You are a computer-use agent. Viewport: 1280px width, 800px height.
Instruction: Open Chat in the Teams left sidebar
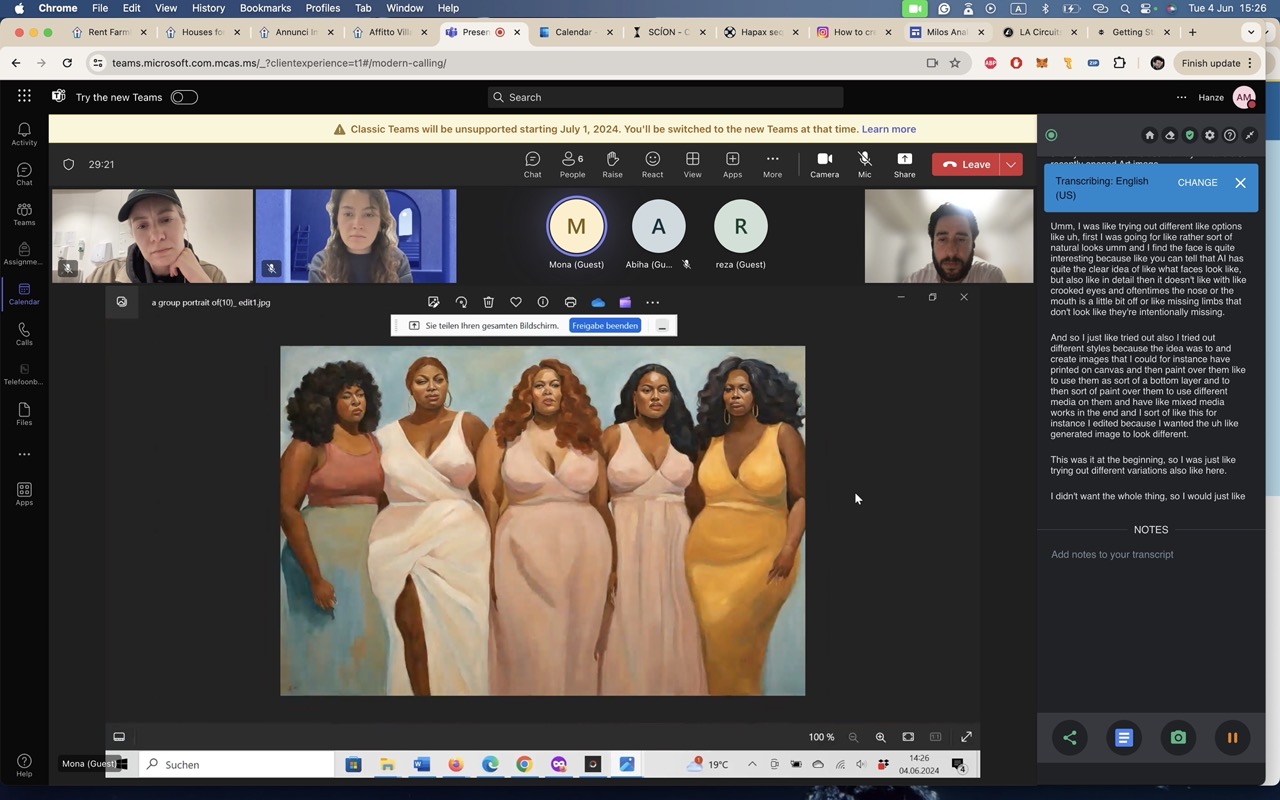(24, 174)
